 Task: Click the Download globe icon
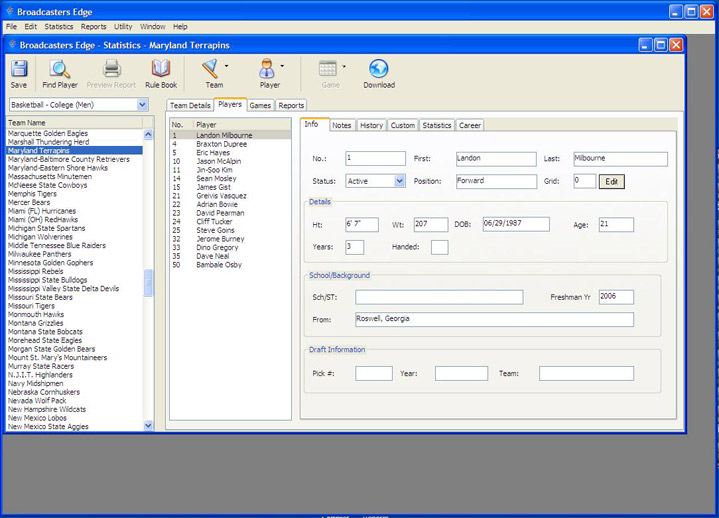tap(379, 69)
